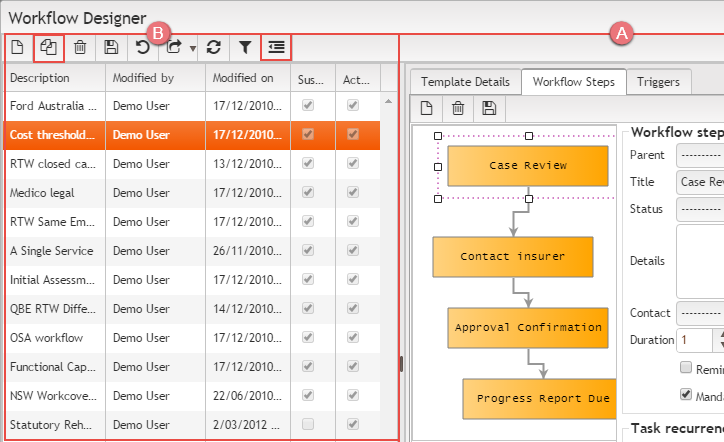Click the Details text area
This screenshot has width=724, height=442.
pyautogui.click(x=700, y=260)
